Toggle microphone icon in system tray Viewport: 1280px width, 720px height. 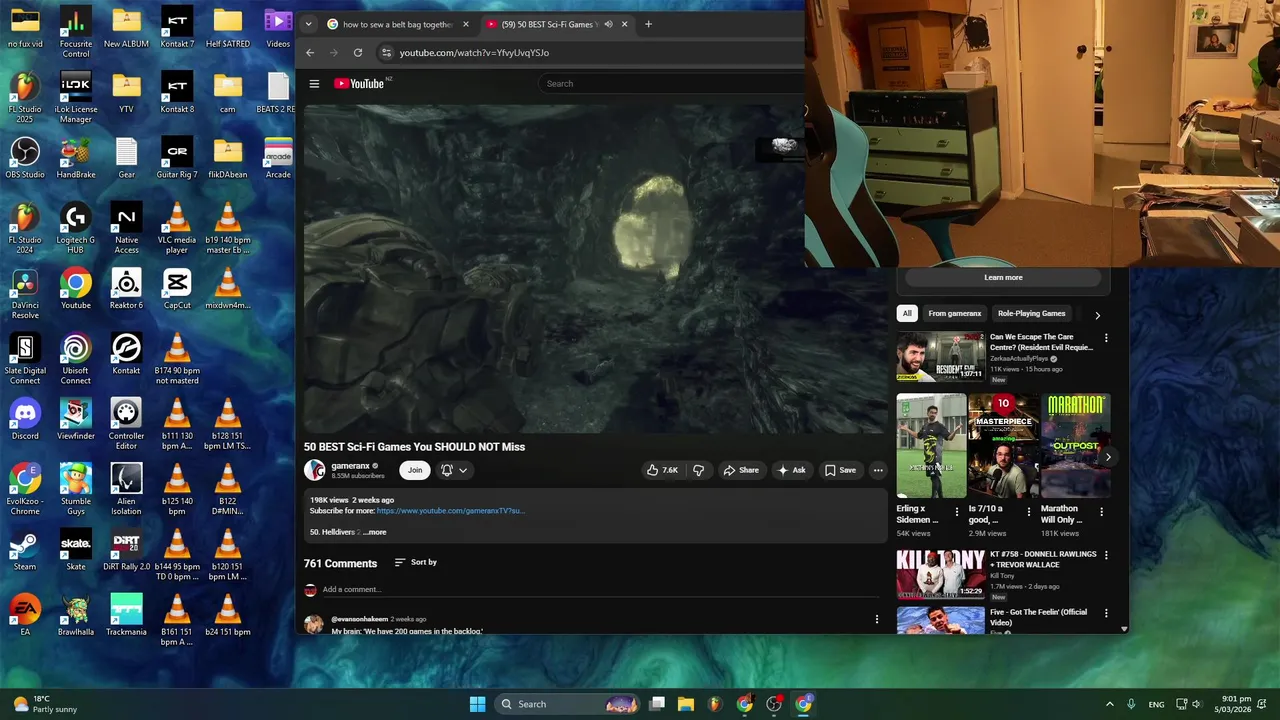(x=1131, y=704)
